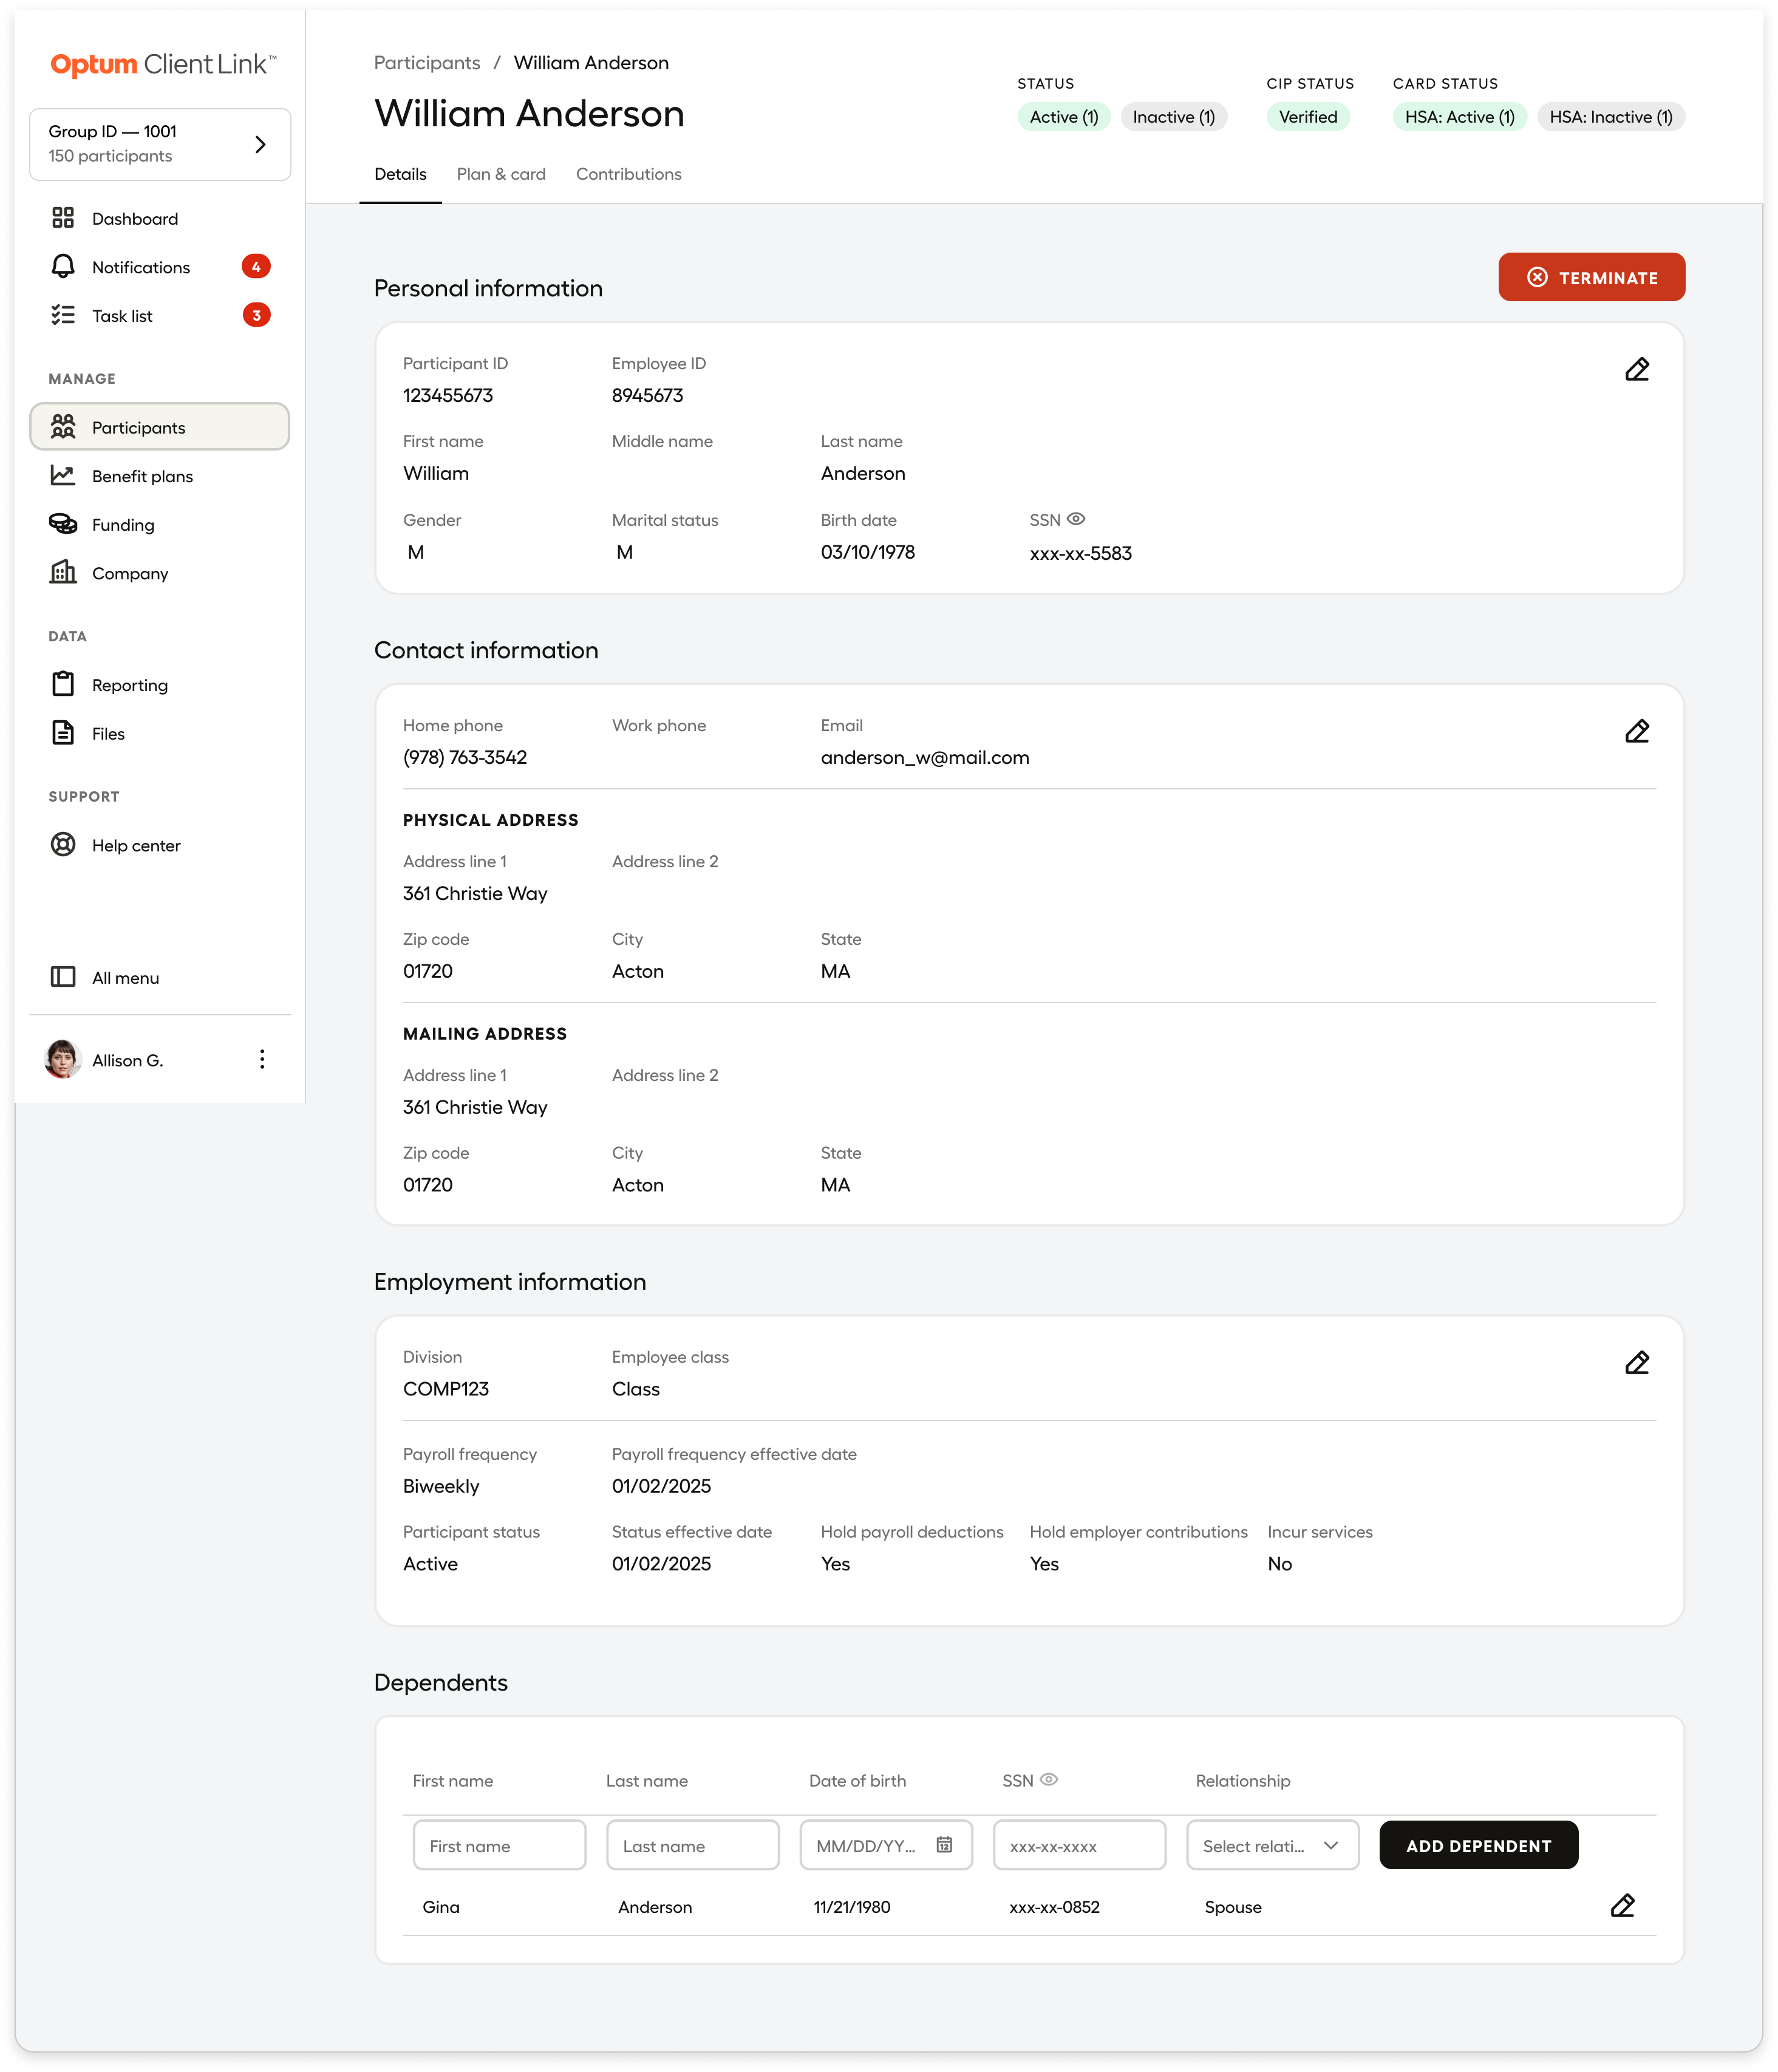Click the contact information edit pencil
This screenshot has width=1778, height=2072.
pos(1636,732)
